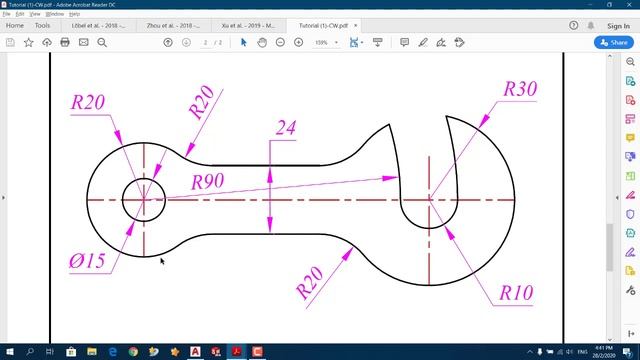Print the document
This screenshot has width=640, height=360.
point(65,42)
